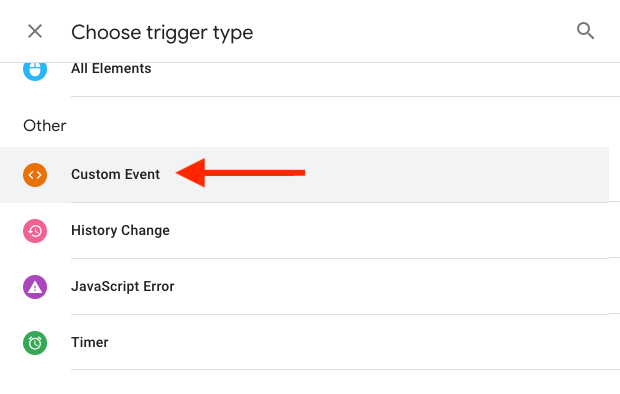Click the Other section heading

[x=45, y=126]
